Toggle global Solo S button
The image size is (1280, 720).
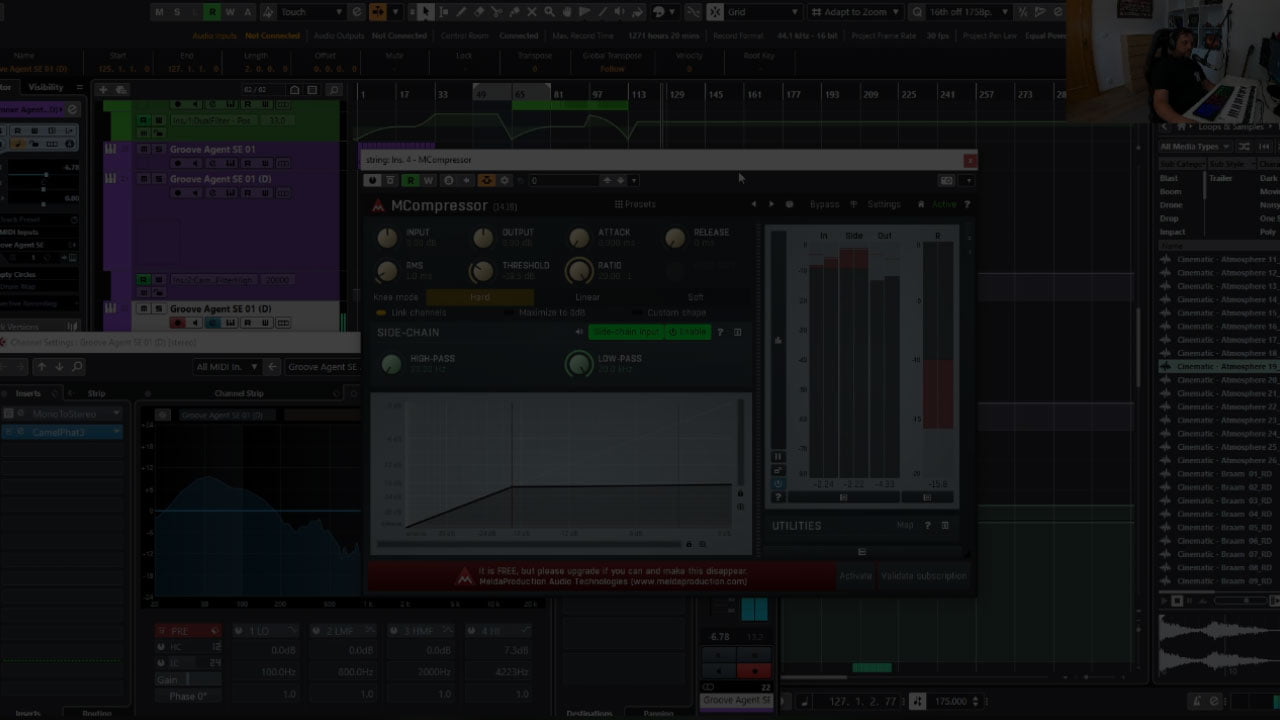[x=176, y=12]
